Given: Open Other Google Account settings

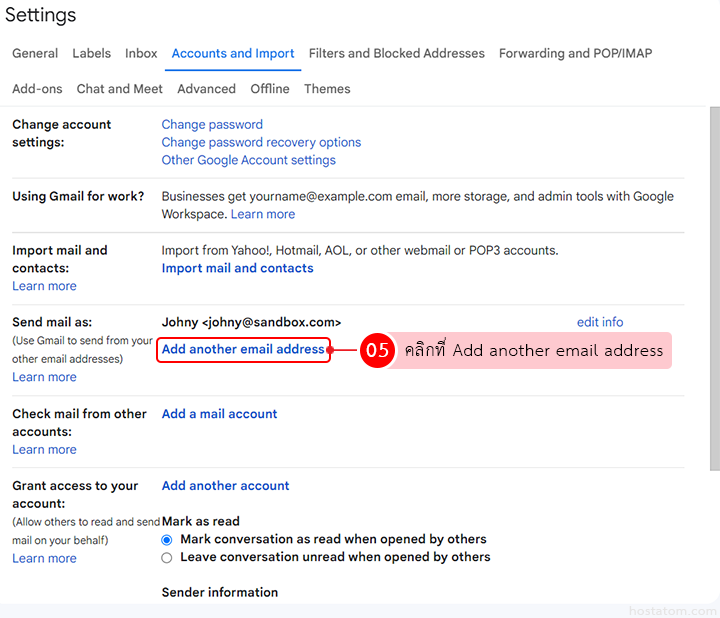Looking at the screenshot, I should coord(248,160).
